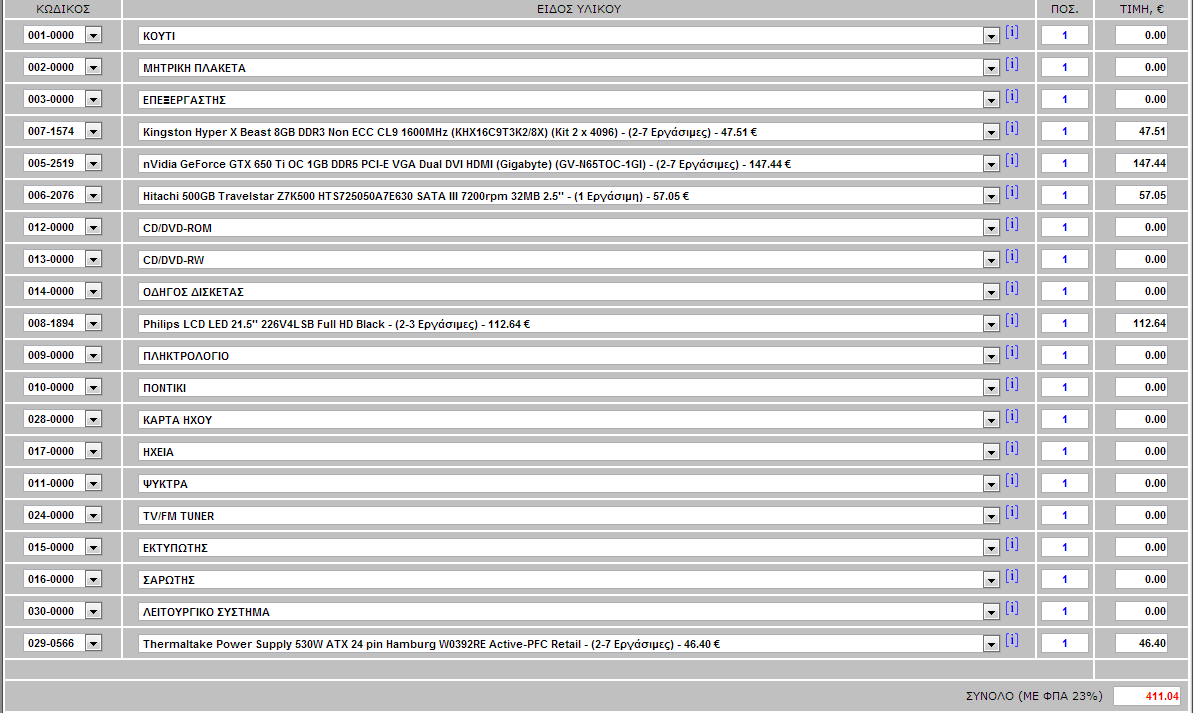
Task: Select the TV/FM TUNER item text
Action: (179, 516)
